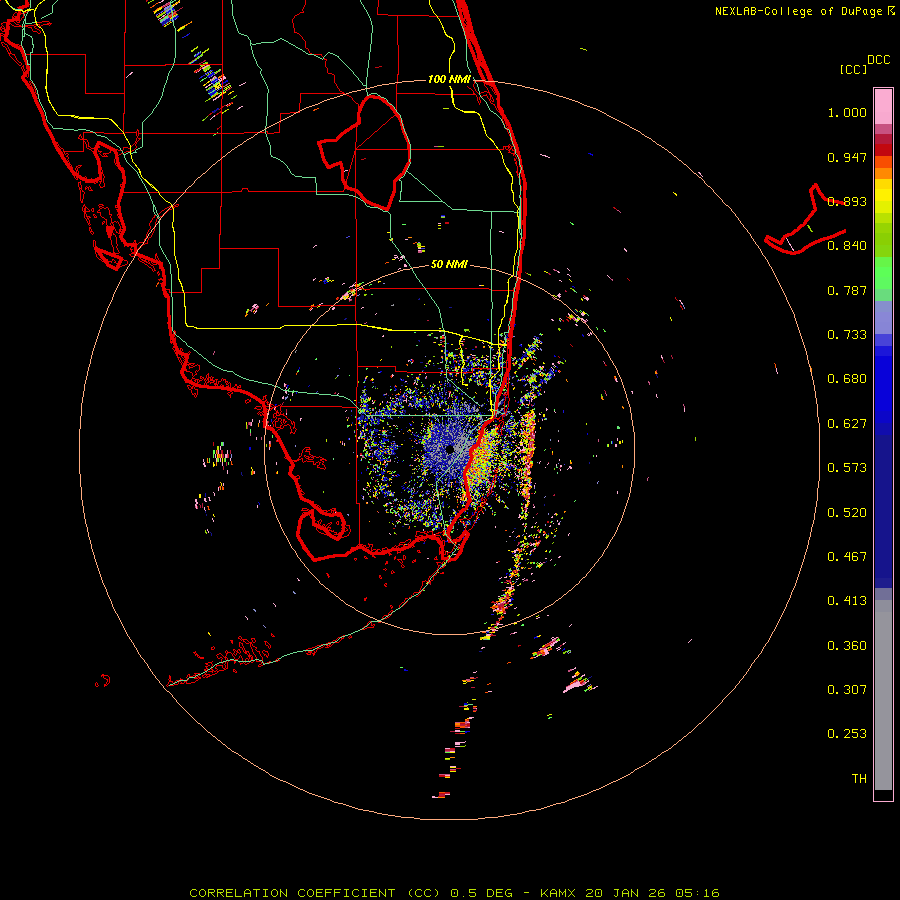Click the 50 NMI range ring label
Screen dimensions: 900x900
pos(449,264)
